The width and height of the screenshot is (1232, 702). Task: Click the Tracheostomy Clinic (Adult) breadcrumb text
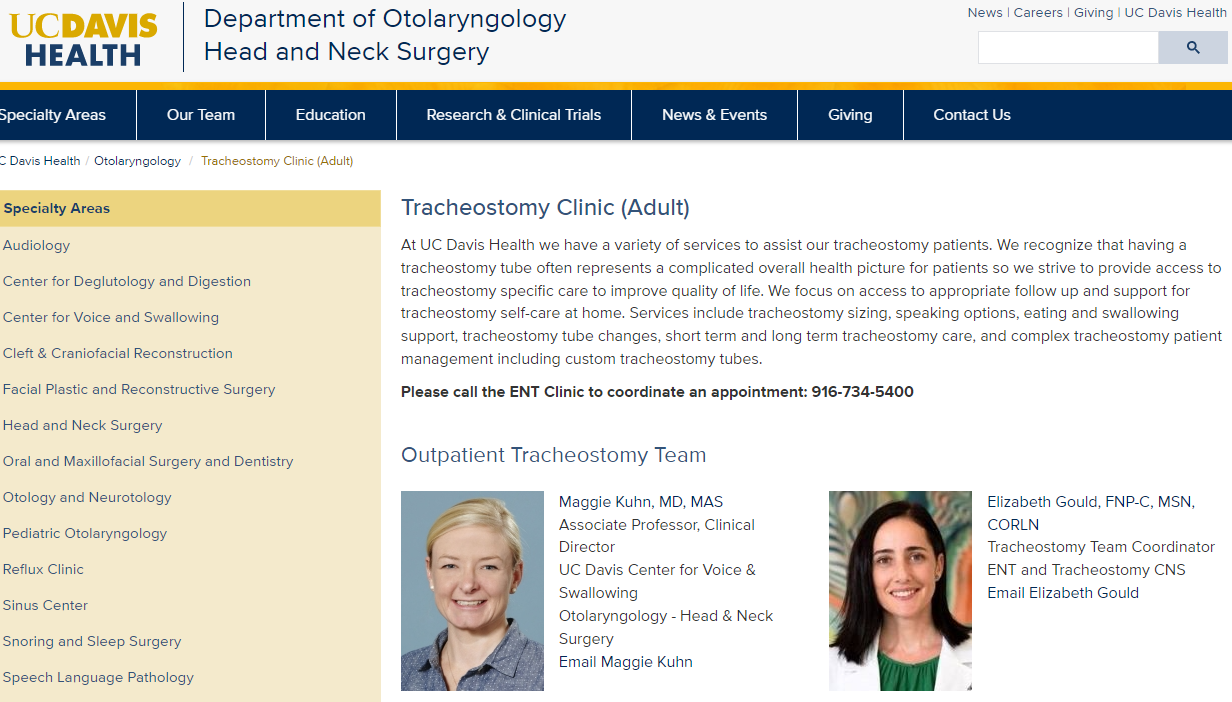[277, 161]
